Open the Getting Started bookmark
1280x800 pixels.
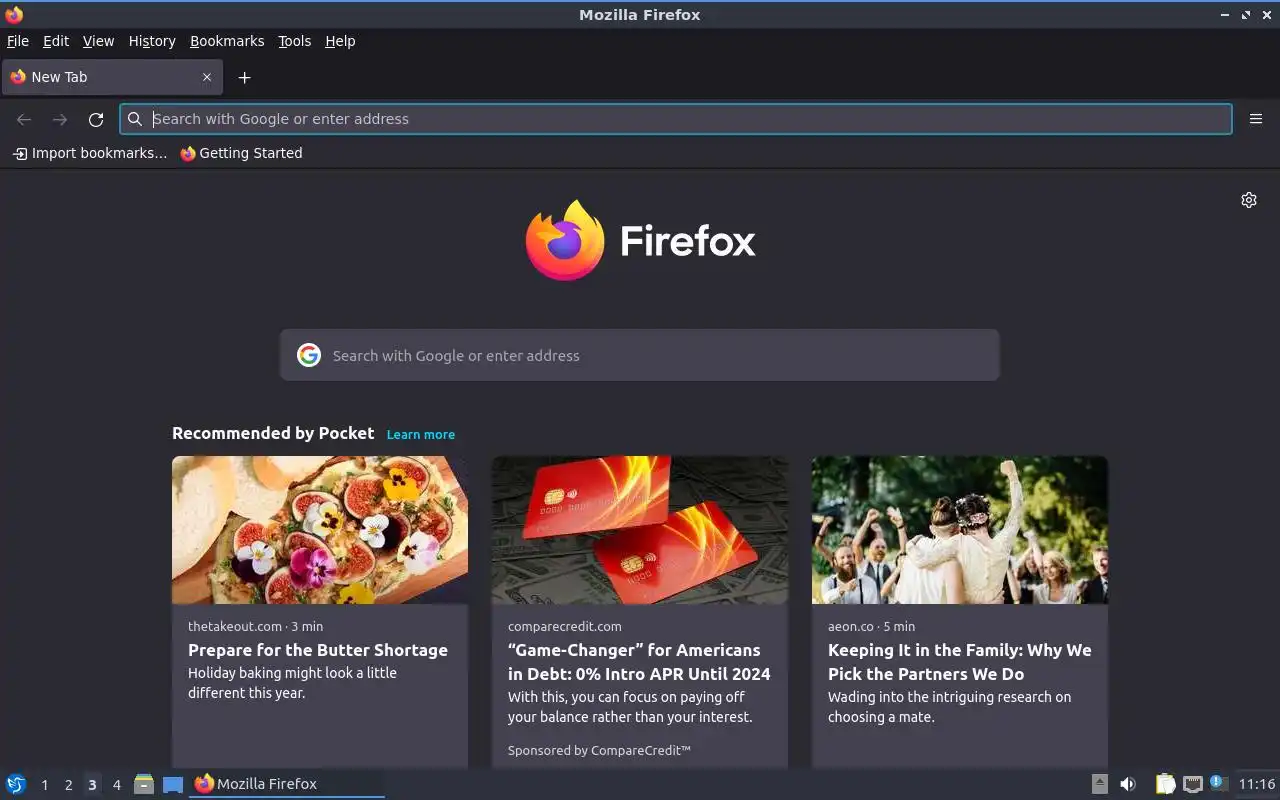click(241, 153)
